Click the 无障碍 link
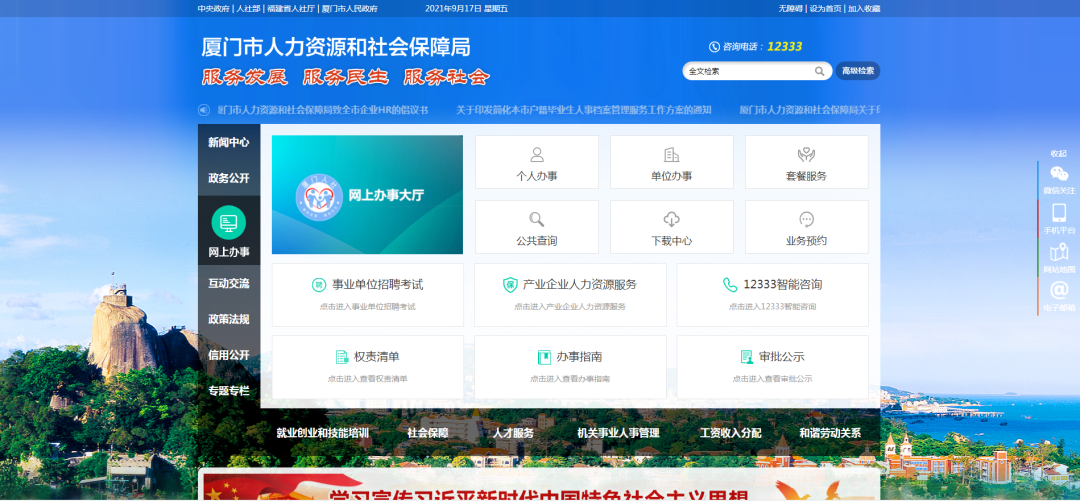The height and width of the screenshot is (501, 1080). [x=791, y=9]
